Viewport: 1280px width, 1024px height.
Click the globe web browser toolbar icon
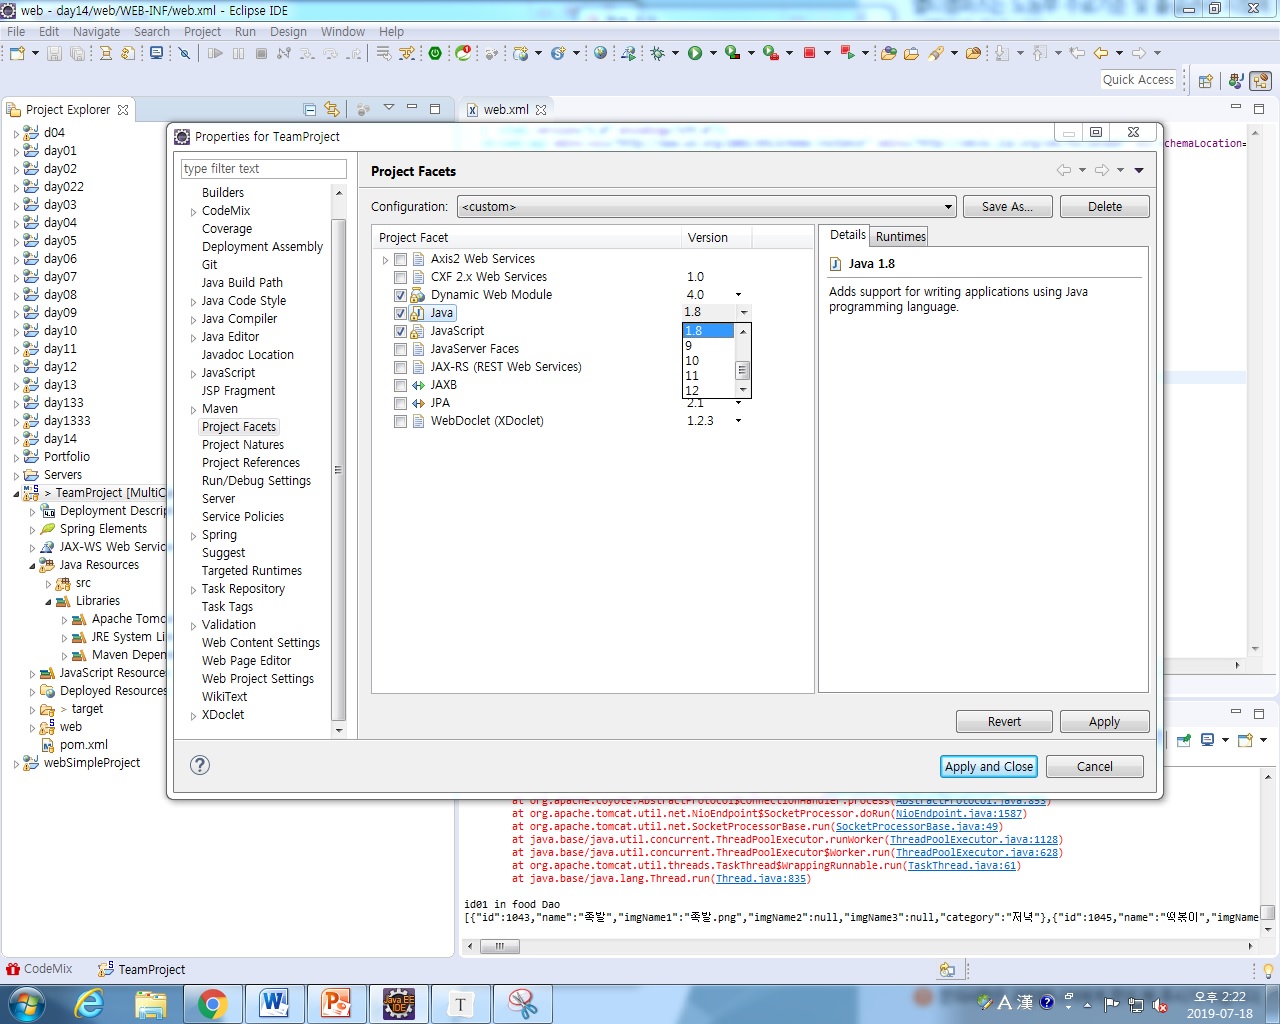tap(600, 53)
